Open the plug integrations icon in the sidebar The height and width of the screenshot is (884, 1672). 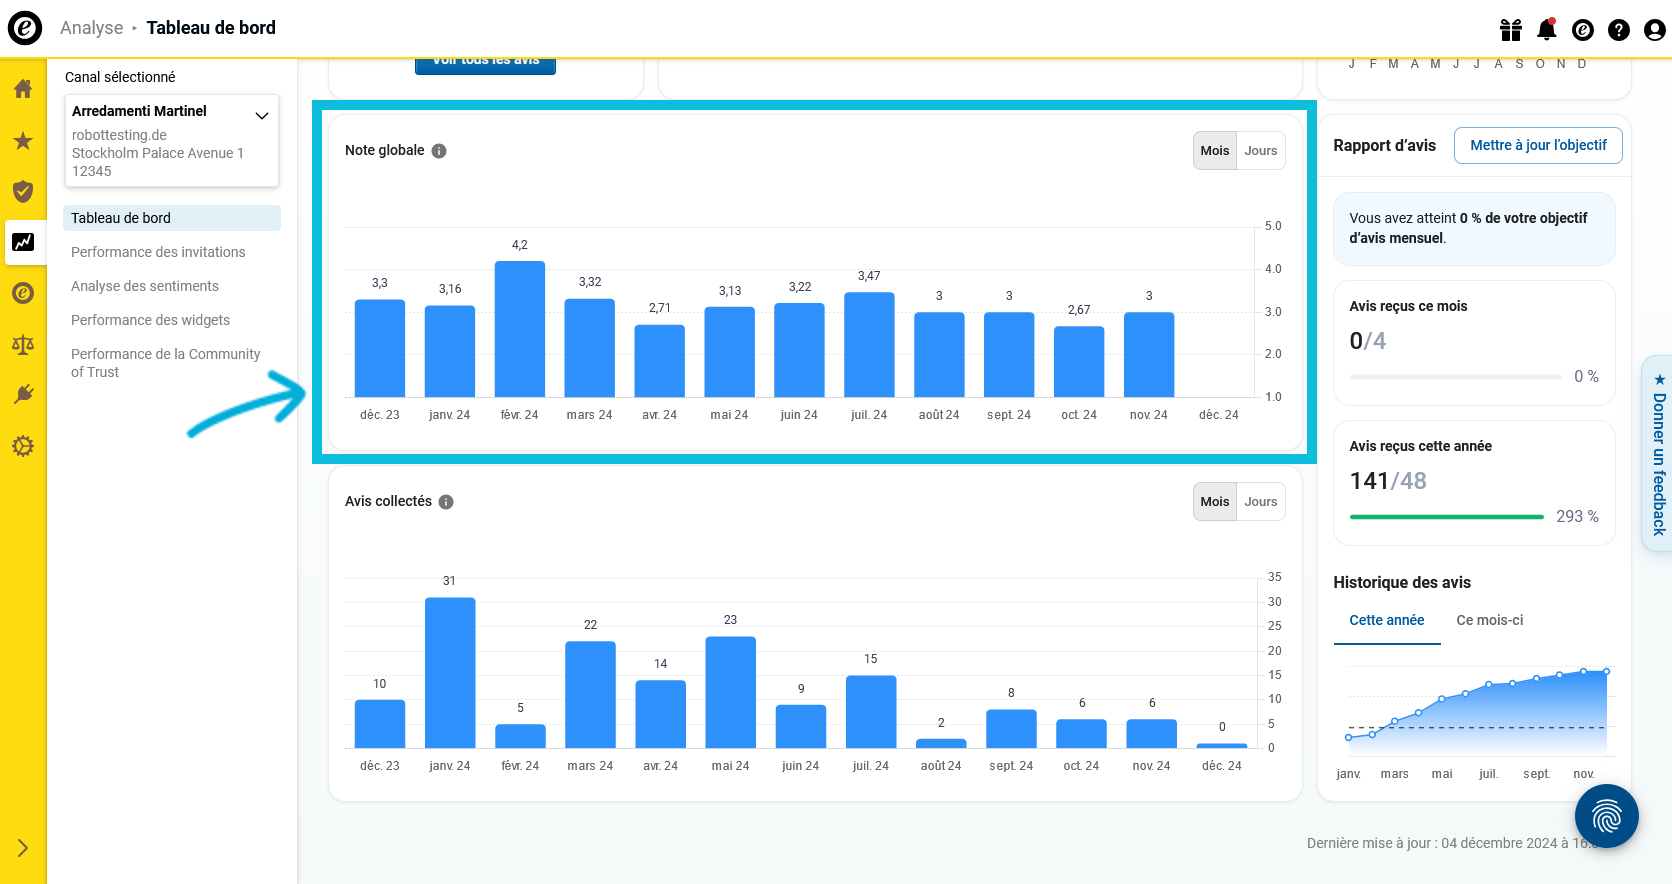(23, 394)
